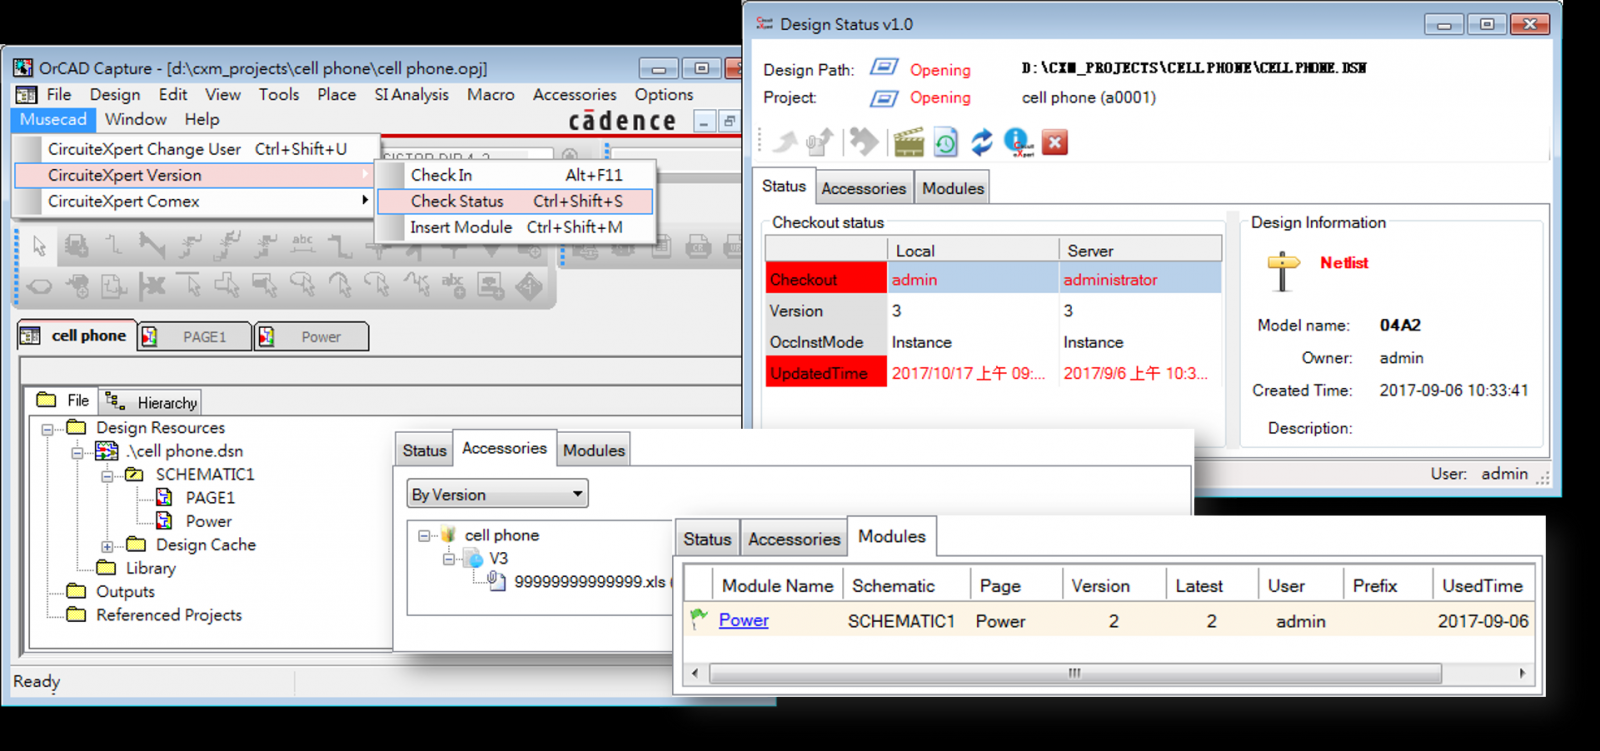Click the Netlist link in Design Information
Viewport: 1600px width, 751px height.
(1343, 263)
